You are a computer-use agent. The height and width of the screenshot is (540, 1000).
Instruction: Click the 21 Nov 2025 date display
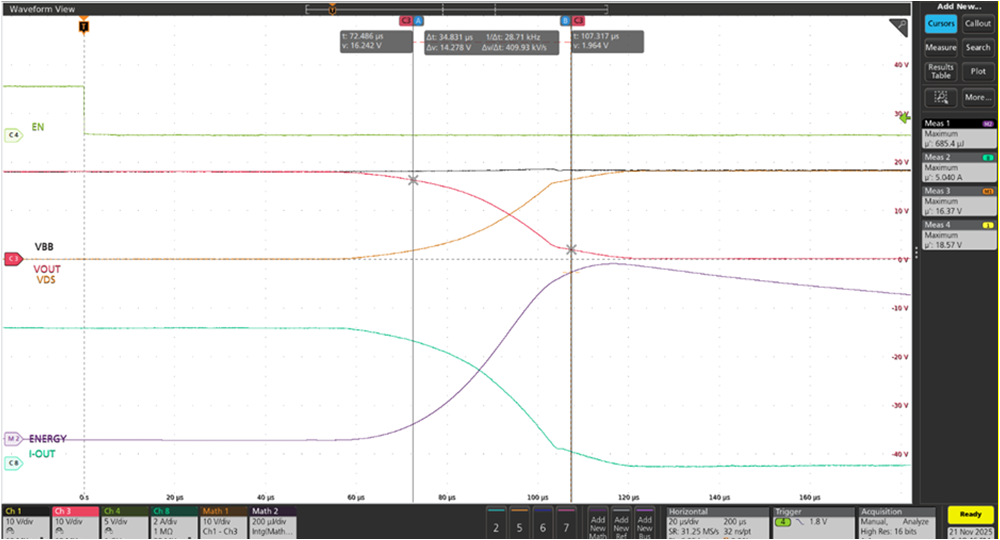(970, 531)
